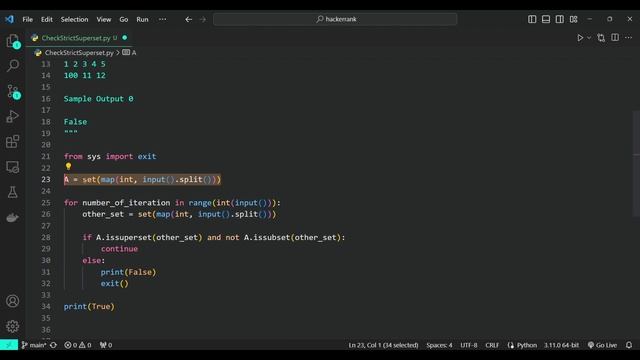Synchronize changes icon in status bar
Viewport: 640px width, 360px height.
(x=53, y=345)
